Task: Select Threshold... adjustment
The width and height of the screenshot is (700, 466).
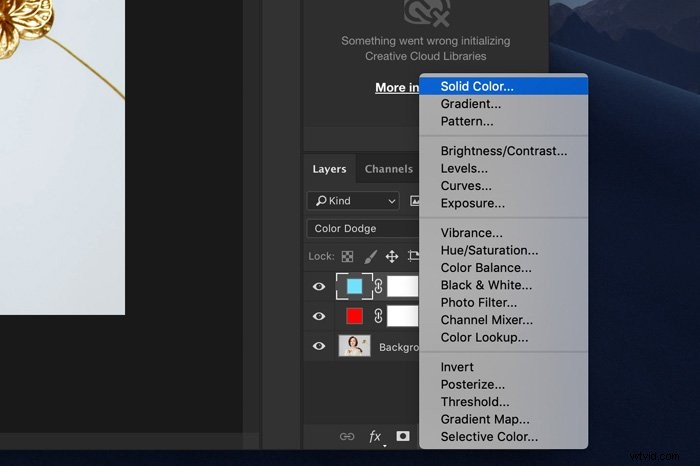Action: [504, 402]
